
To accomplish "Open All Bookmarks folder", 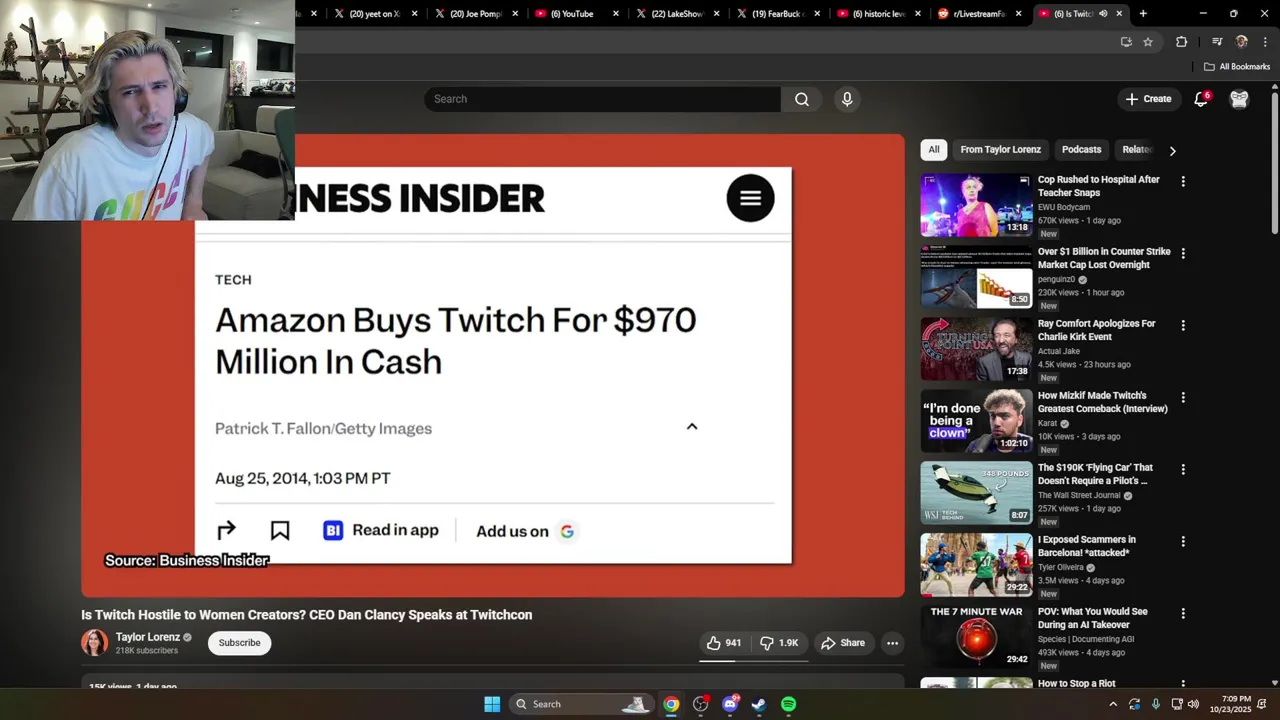I will click(x=1237, y=67).
